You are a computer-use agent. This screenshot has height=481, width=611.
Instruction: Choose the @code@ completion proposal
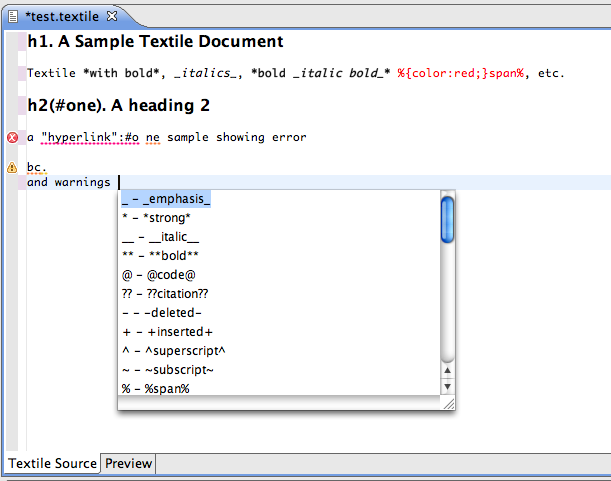[x=279, y=275]
